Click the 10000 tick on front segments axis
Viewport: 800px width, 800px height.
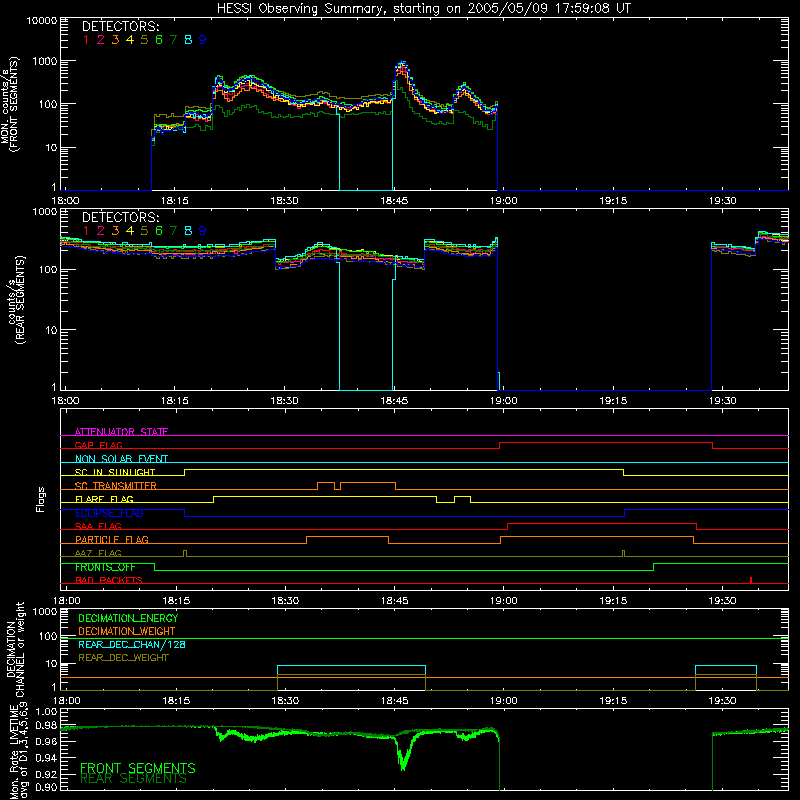[42, 20]
